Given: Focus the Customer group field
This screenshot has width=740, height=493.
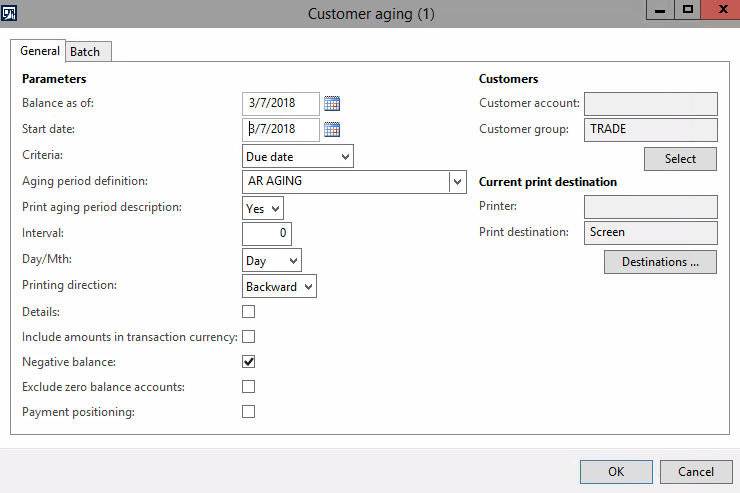Looking at the screenshot, I should (650, 130).
